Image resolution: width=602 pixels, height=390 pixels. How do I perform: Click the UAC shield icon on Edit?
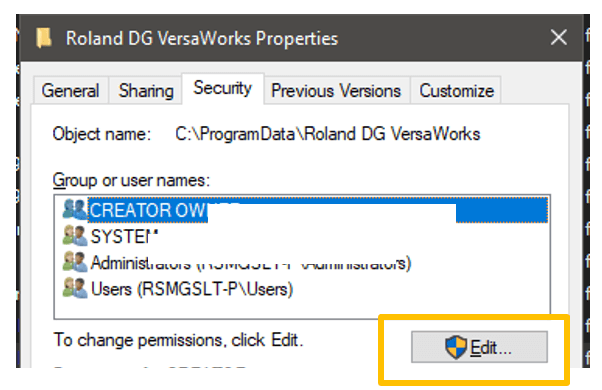[x=456, y=347]
